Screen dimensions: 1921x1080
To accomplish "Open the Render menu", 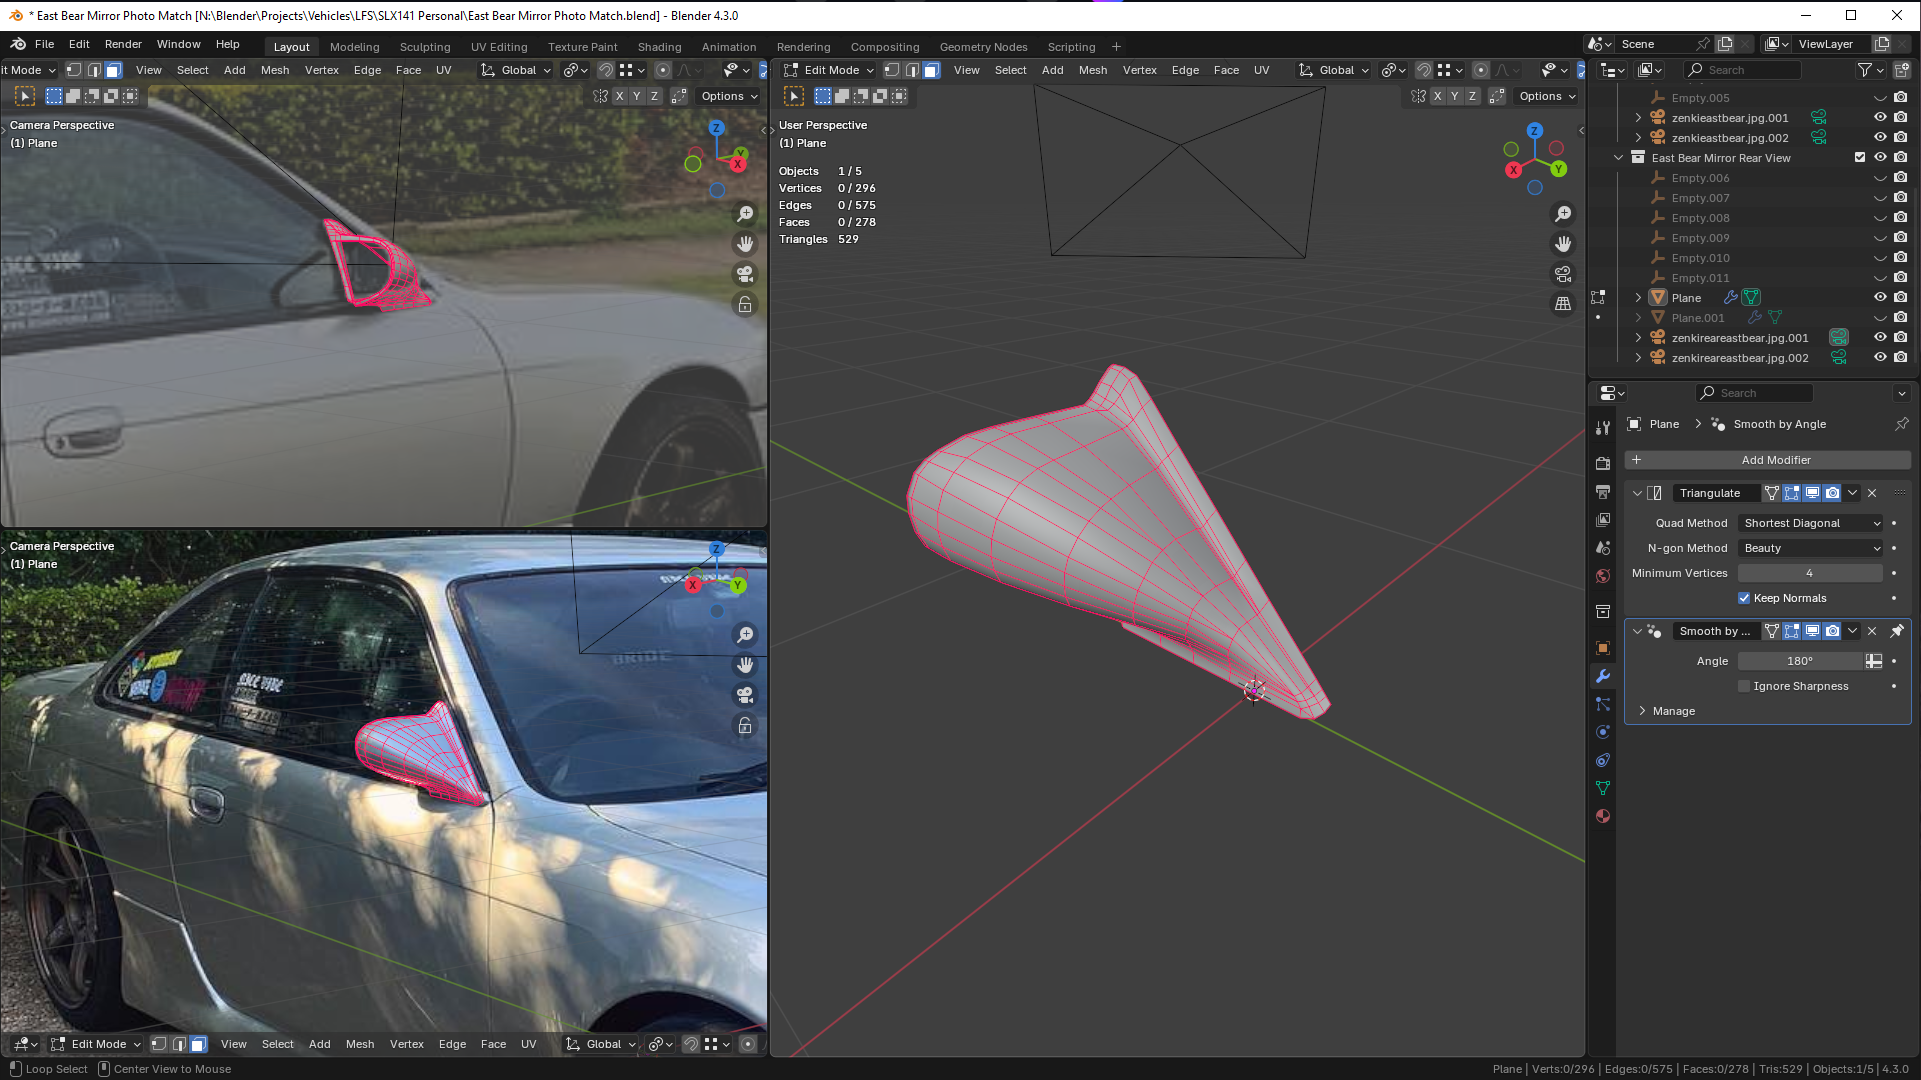I will [x=123, y=44].
